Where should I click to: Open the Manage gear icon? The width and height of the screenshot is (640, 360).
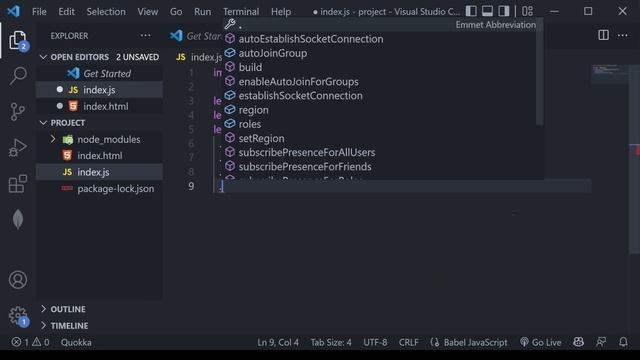pos(18,316)
